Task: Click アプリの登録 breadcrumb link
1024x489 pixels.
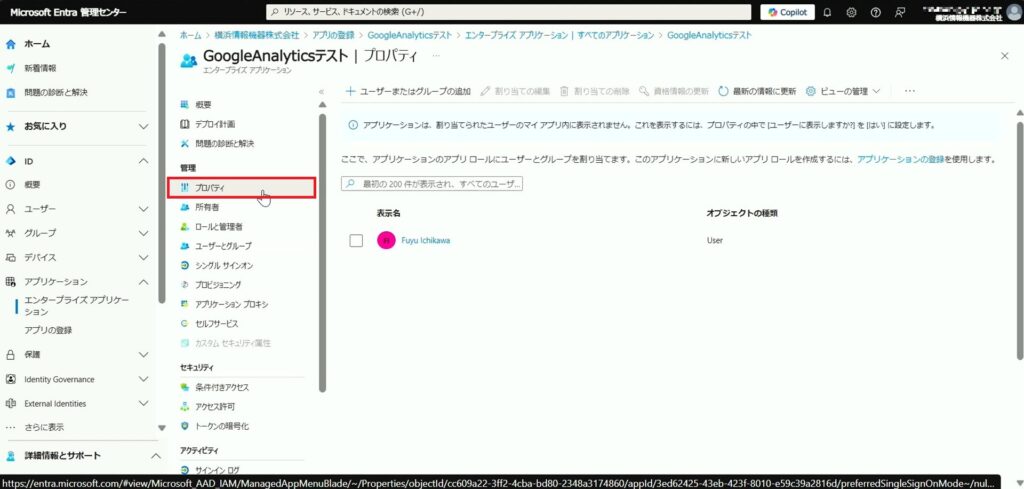Action: [x=333, y=35]
